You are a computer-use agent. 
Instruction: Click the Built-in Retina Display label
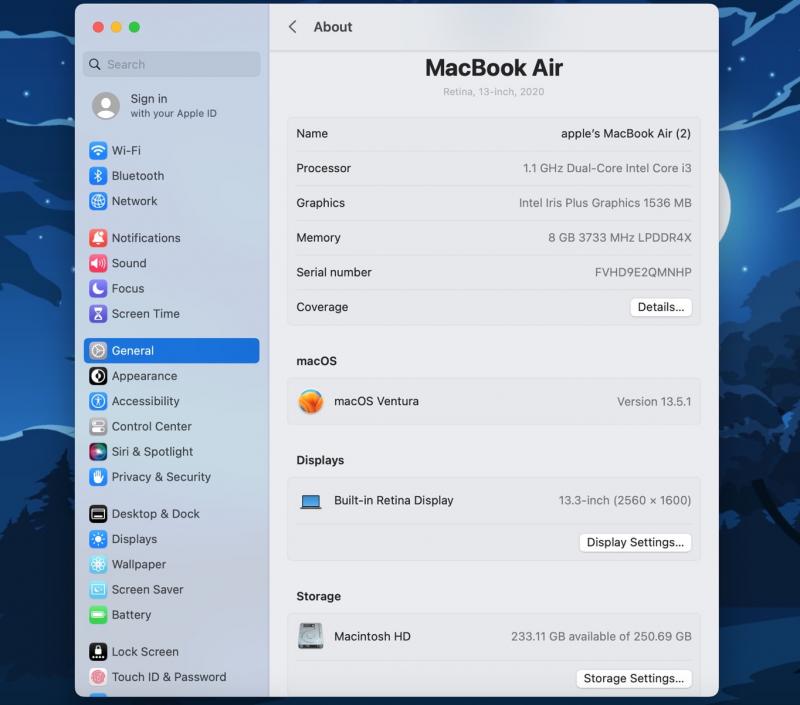click(x=394, y=500)
